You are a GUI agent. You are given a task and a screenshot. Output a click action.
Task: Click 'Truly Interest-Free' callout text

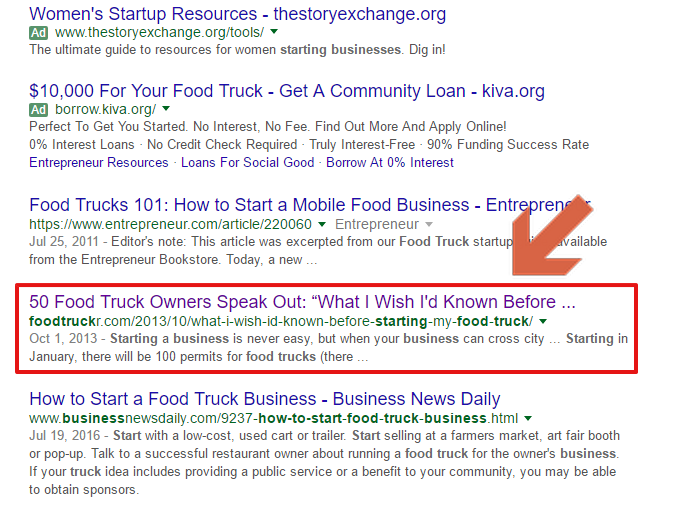click(x=362, y=145)
